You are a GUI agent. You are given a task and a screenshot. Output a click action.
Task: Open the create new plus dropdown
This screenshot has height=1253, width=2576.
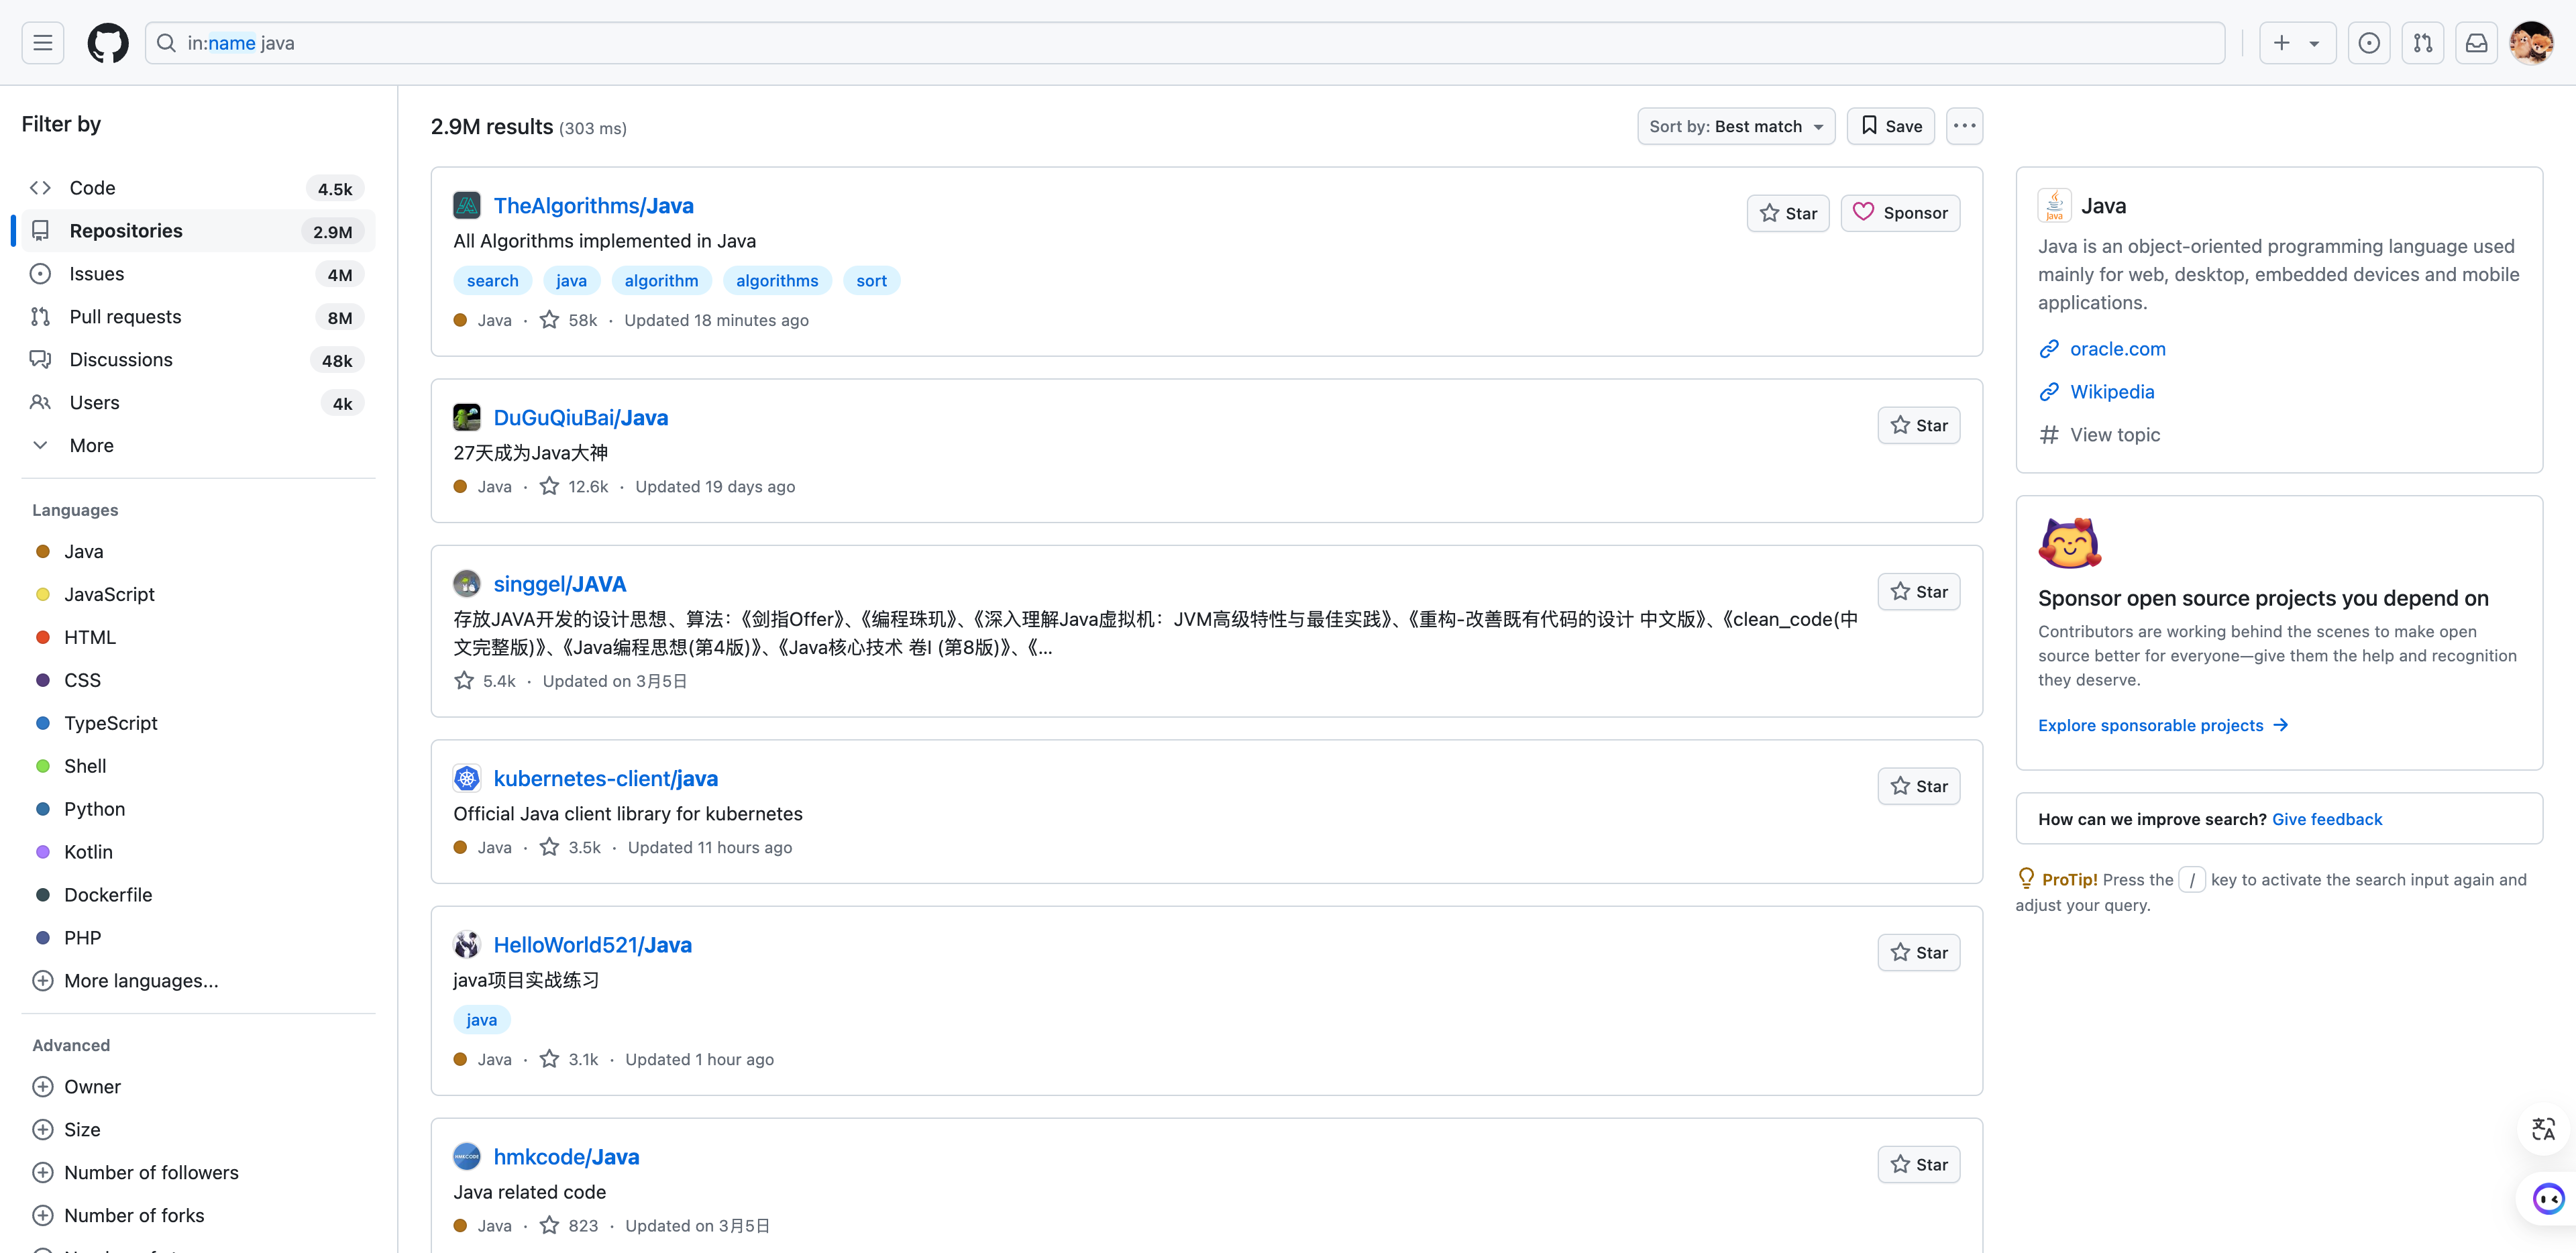(x=2296, y=43)
